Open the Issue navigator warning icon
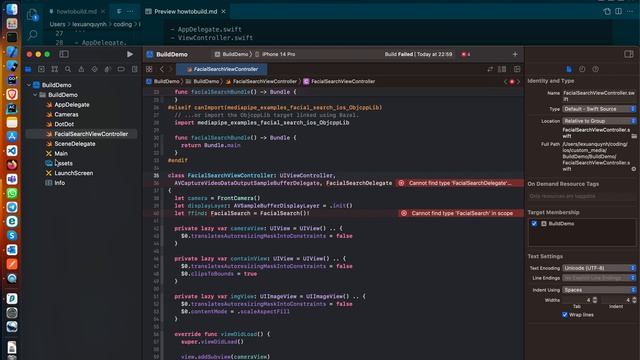This screenshot has height=360, width=640. pos(81,69)
